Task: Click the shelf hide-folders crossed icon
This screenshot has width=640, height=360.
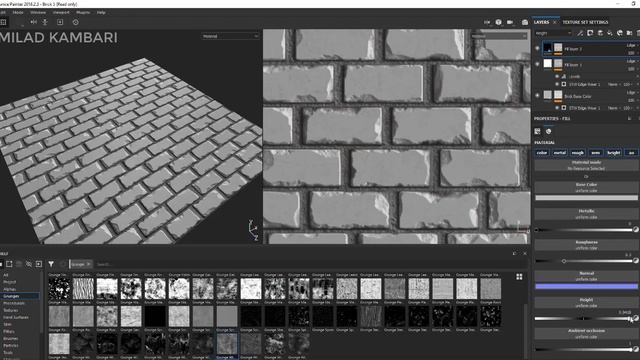Action: coord(29,264)
